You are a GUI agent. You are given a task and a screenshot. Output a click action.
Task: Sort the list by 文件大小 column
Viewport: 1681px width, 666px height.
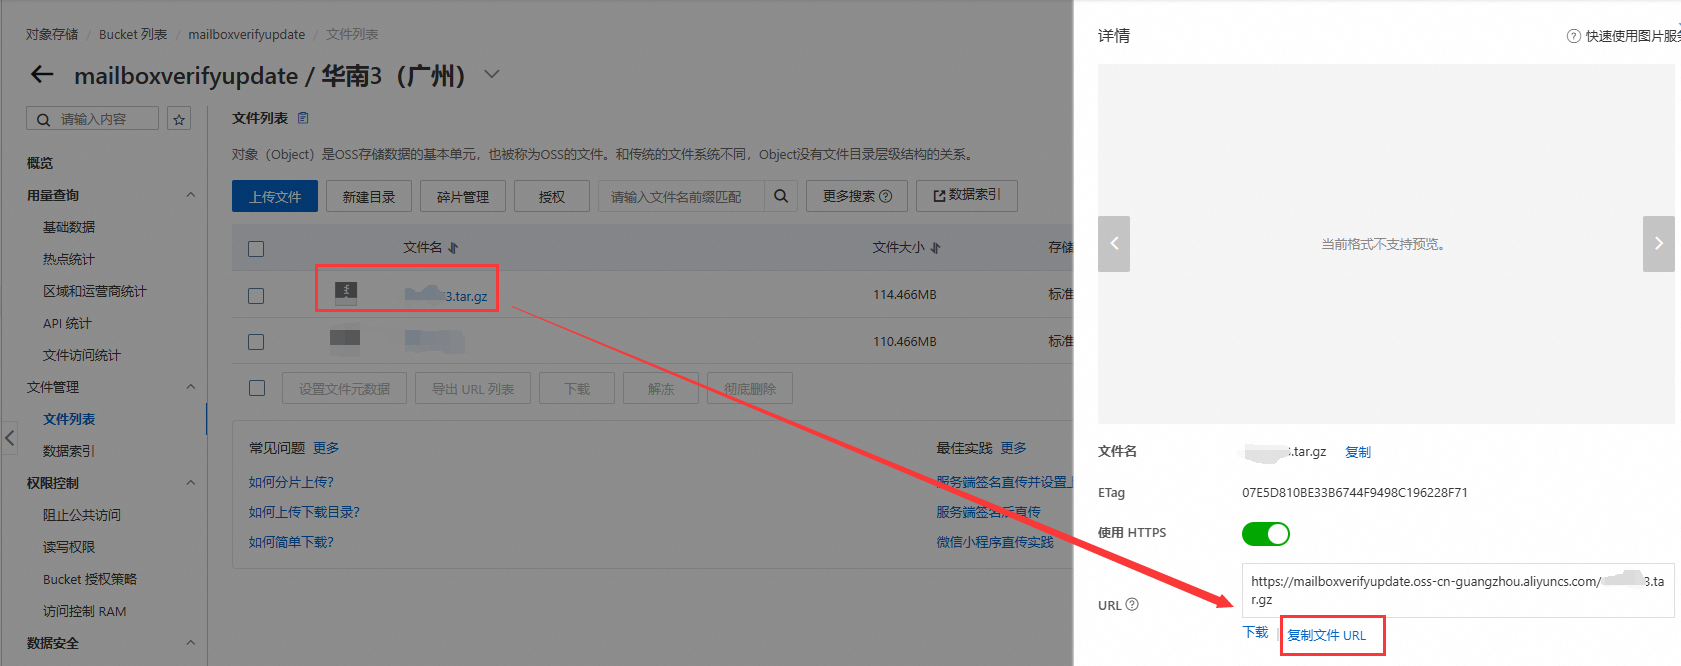click(906, 248)
